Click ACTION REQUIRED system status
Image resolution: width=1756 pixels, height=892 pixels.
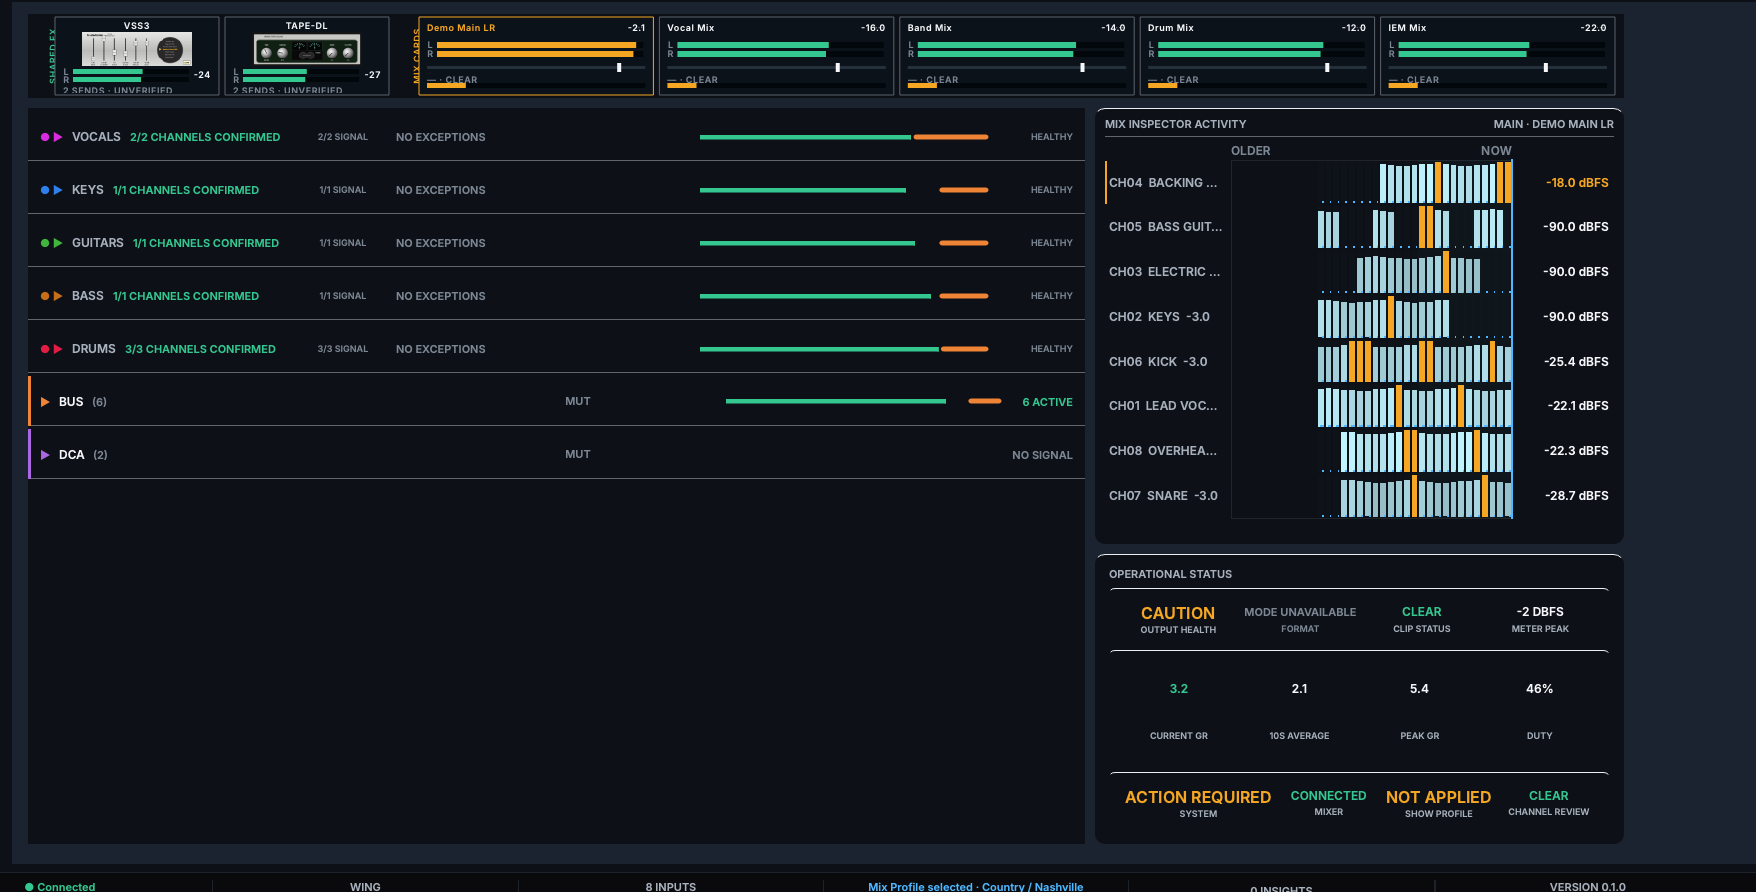coord(1198,797)
